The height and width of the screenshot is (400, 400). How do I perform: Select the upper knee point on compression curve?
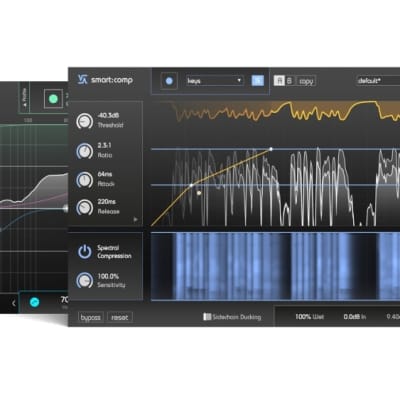[271, 149]
